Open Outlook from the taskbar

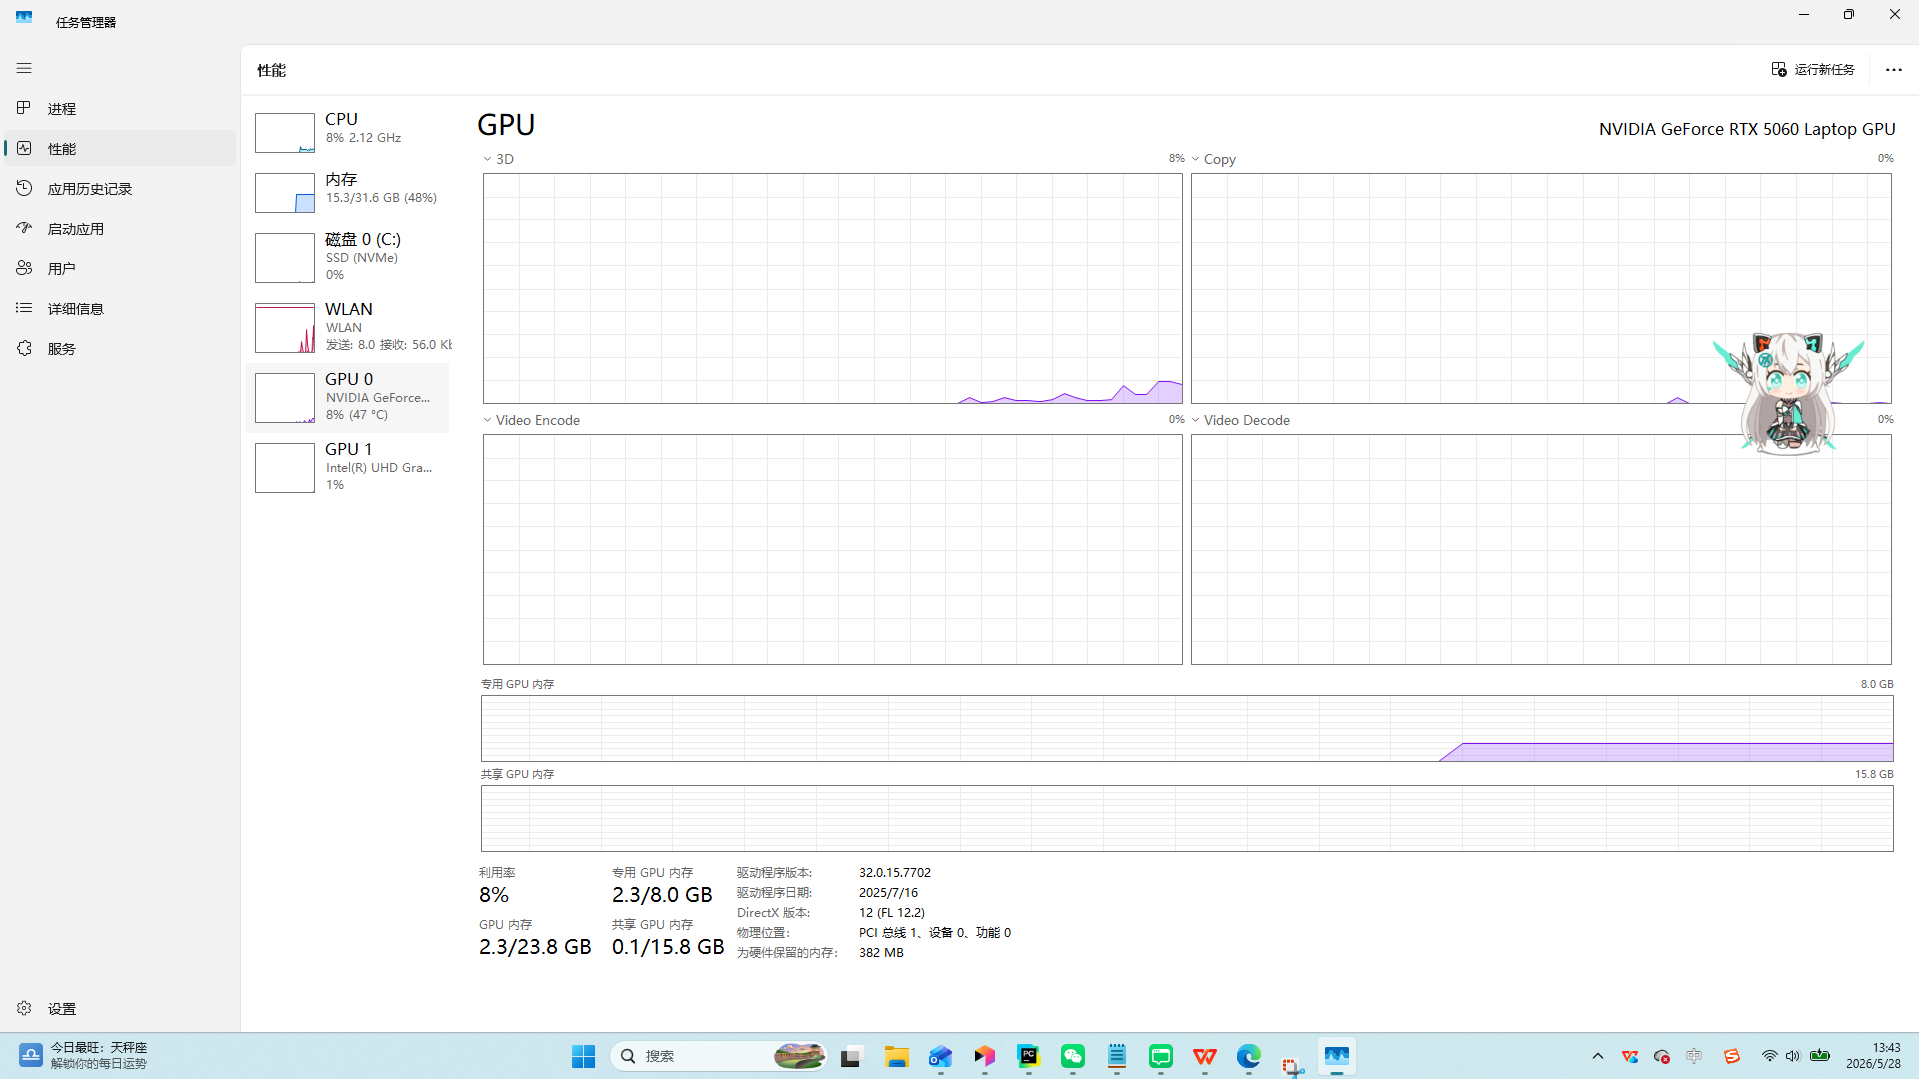(x=940, y=1056)
